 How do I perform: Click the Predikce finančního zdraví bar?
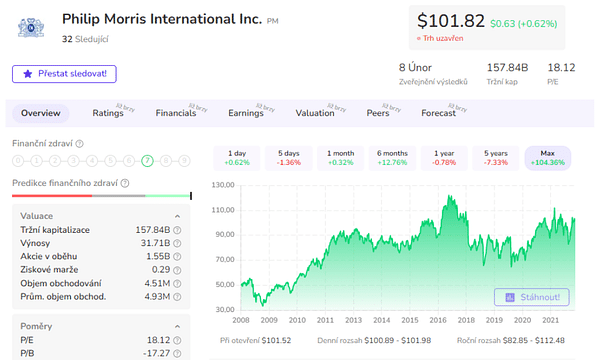point(102,196)
